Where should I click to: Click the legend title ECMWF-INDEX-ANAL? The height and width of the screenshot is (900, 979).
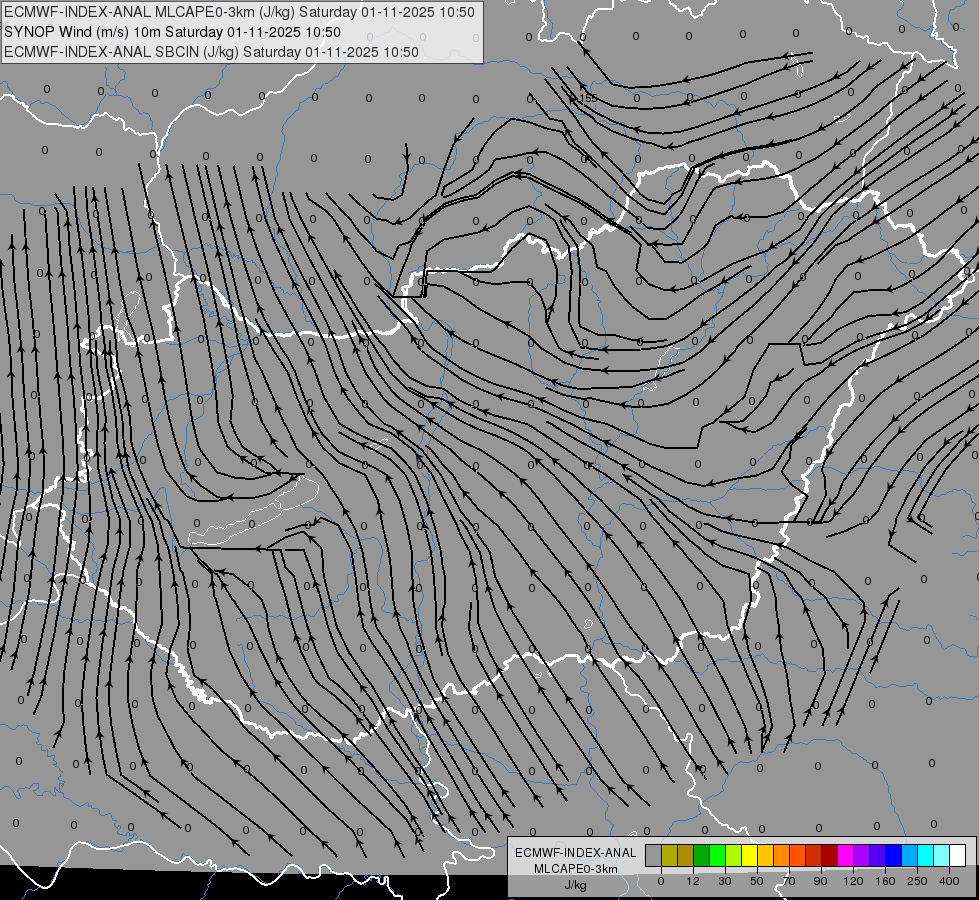coord(576,853)
